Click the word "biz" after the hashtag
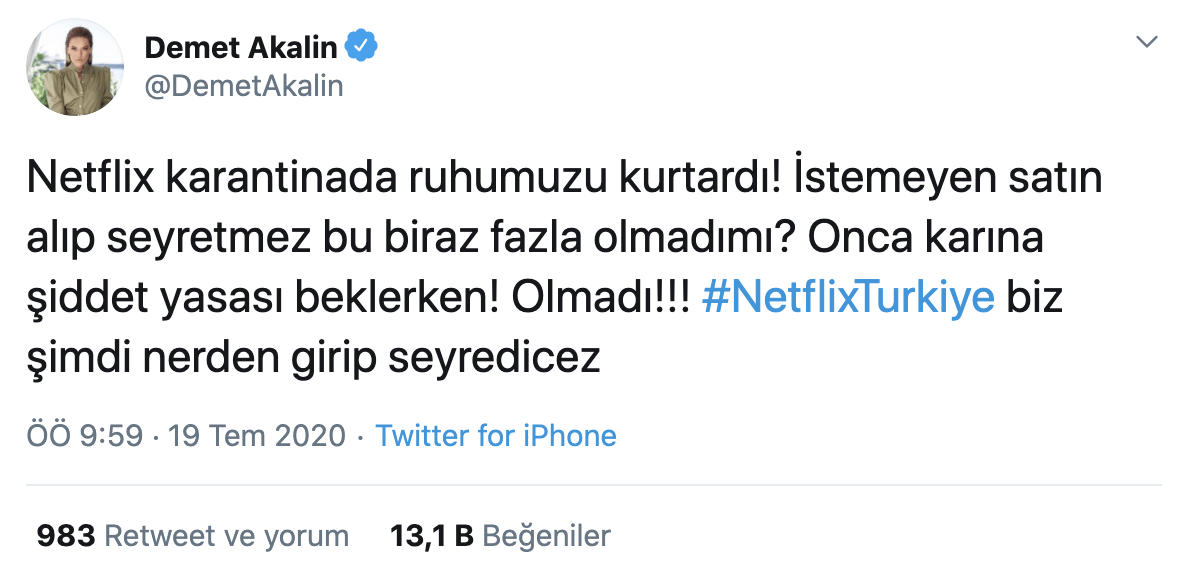 (x=1034, y=298)
